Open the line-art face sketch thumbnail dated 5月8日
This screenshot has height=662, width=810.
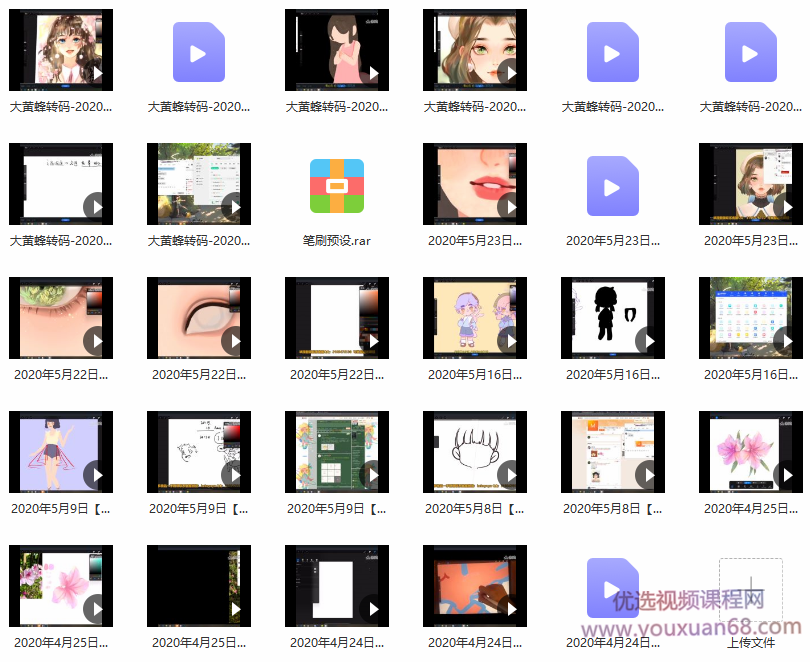pos(474,452)
